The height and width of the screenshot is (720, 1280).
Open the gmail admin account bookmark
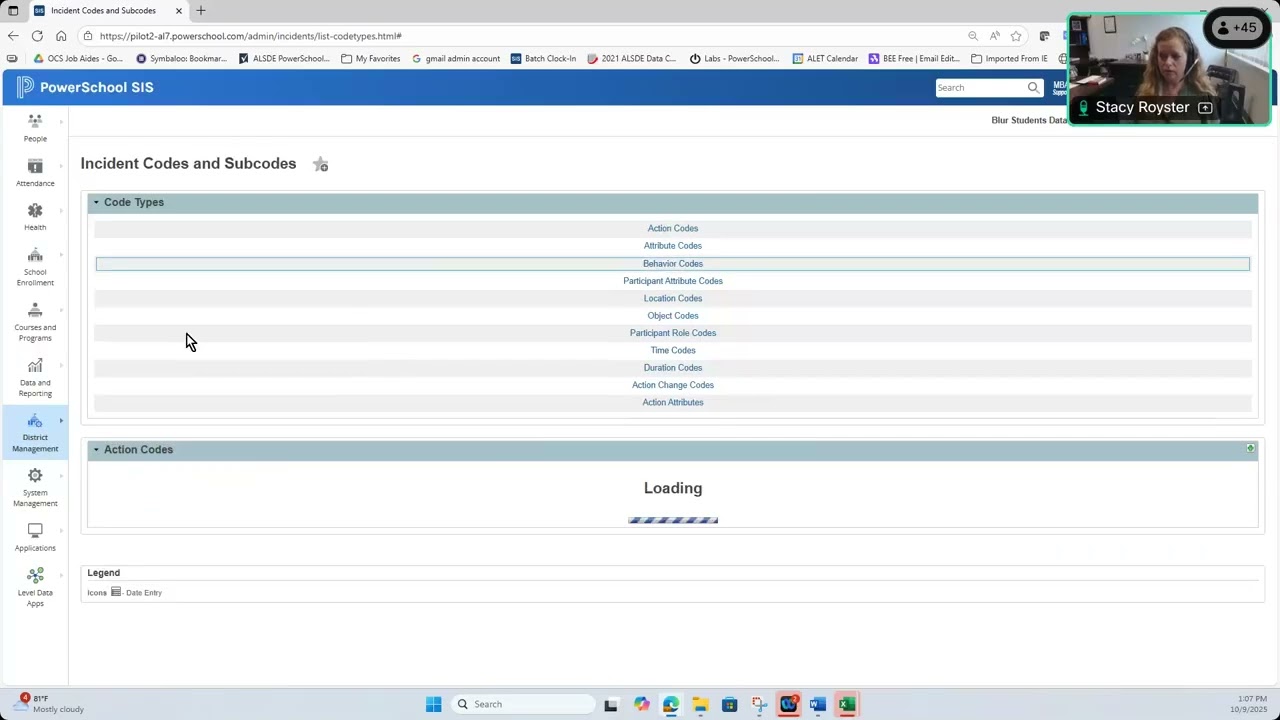point(456,58)
